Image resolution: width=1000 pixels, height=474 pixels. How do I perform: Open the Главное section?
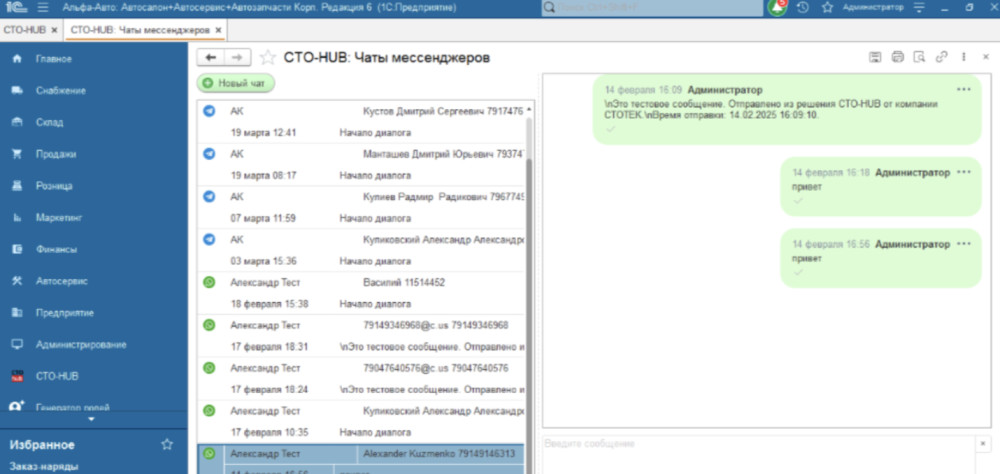pos(54,59)
